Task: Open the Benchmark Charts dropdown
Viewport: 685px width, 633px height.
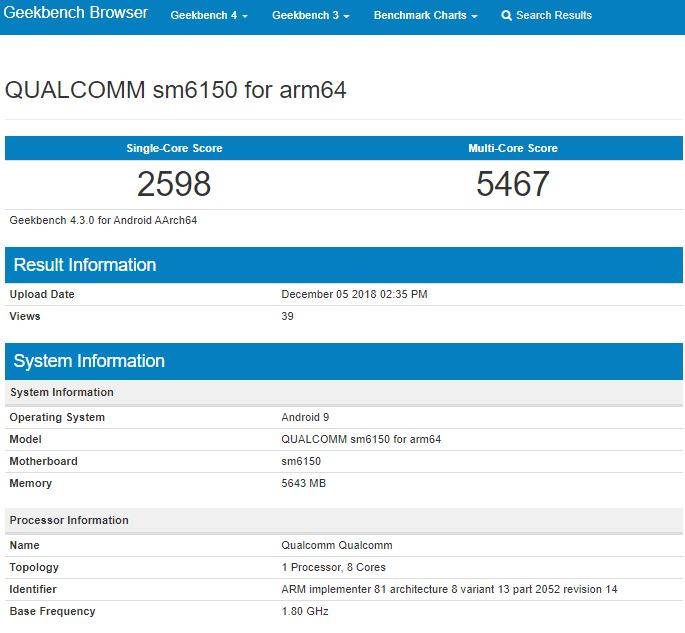Action: (425, 15)
